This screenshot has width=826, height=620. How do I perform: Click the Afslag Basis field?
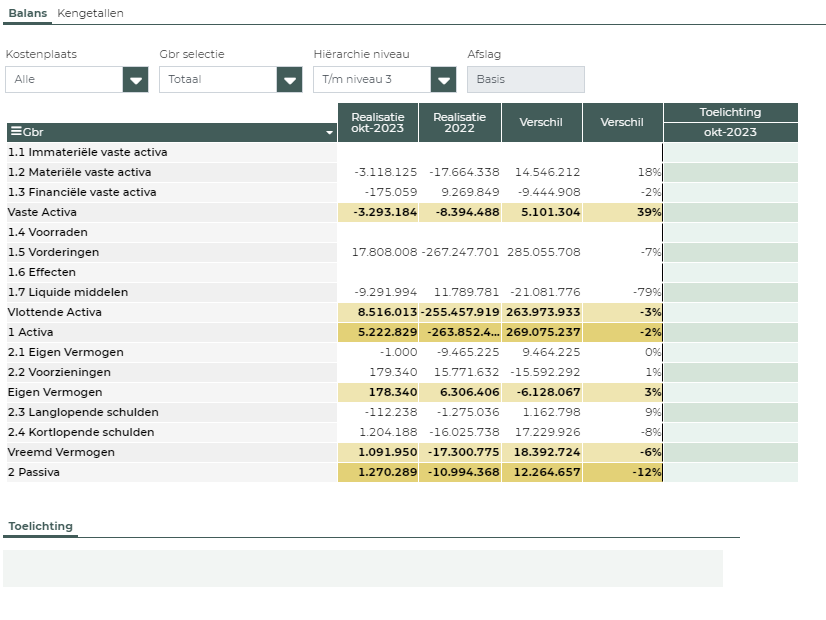(x=525, y=80)
